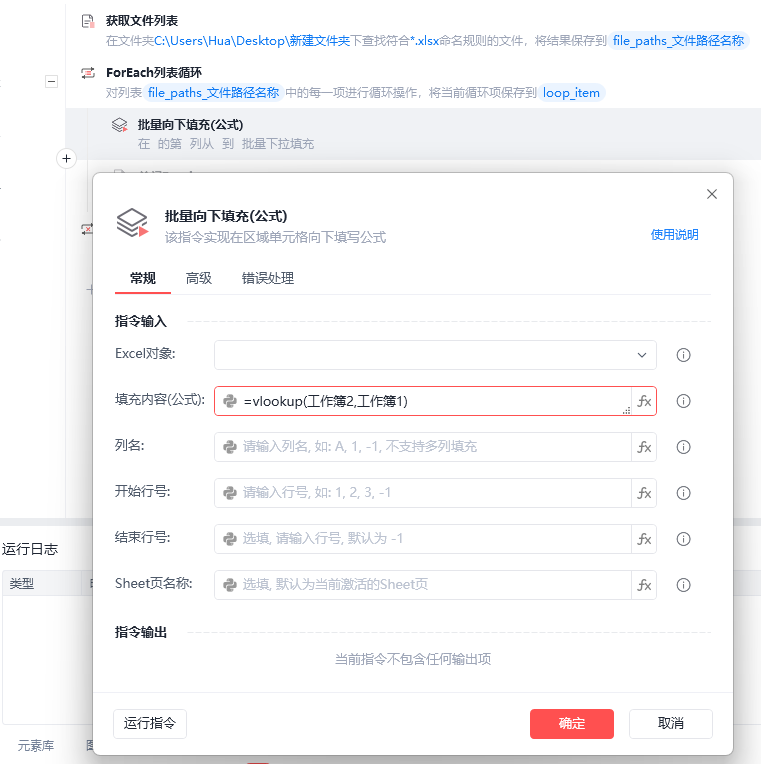Click the 批量向下填充(公式) step icon in flow
Screen dimensions: 761x764
(x=119, y=125)
